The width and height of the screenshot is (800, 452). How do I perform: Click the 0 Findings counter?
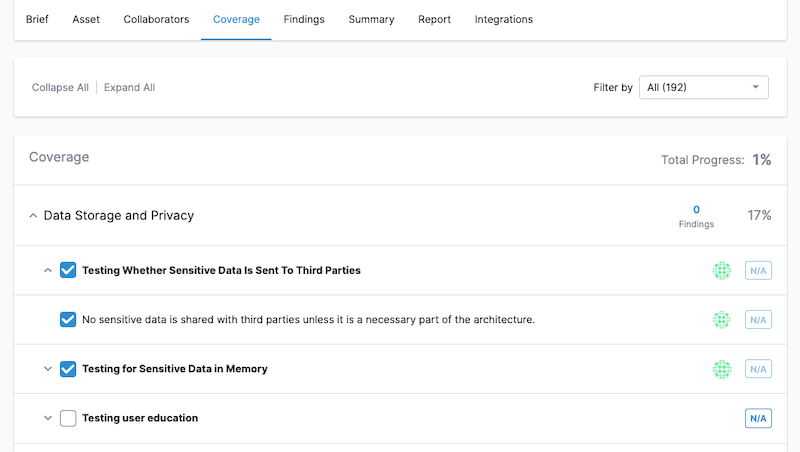(x=696, y=216)
